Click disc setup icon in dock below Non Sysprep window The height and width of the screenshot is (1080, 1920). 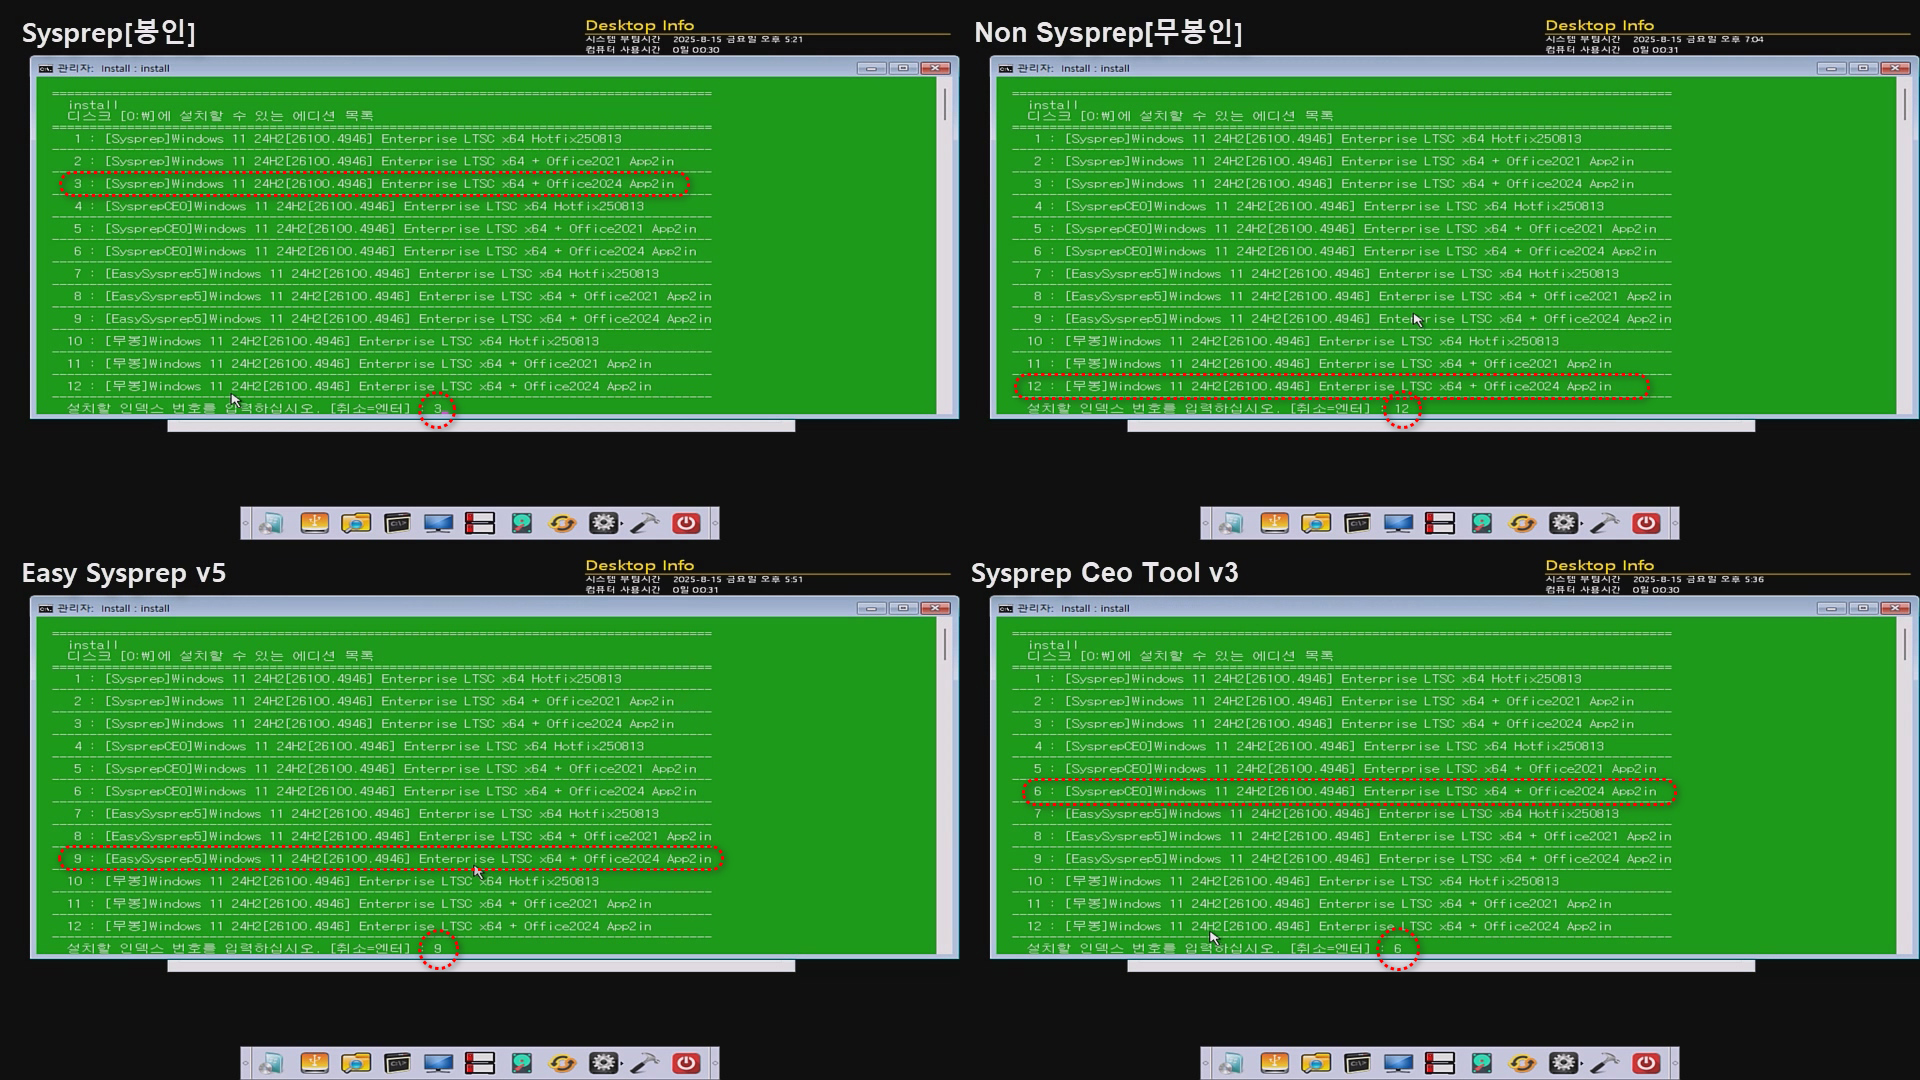pyautogui.click(x=1232, y=523)
